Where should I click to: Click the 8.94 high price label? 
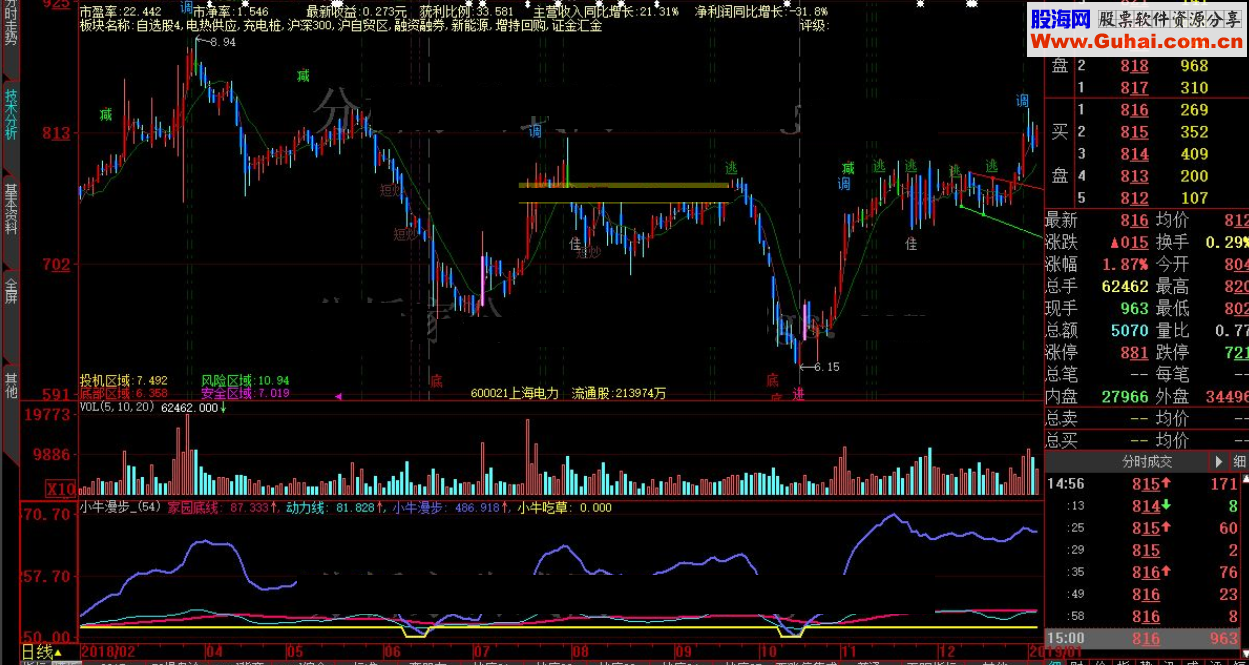coord(223,43)
